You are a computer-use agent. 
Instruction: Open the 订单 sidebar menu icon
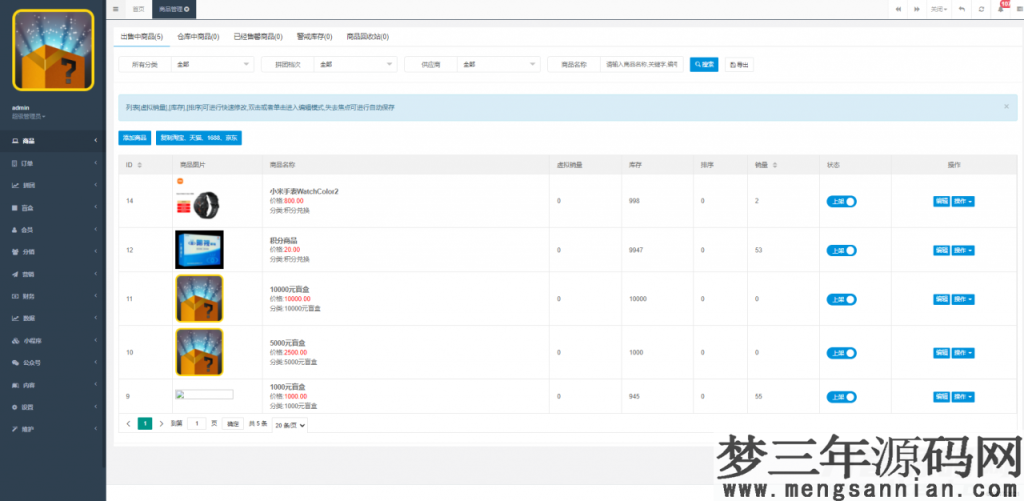(15, 163)
